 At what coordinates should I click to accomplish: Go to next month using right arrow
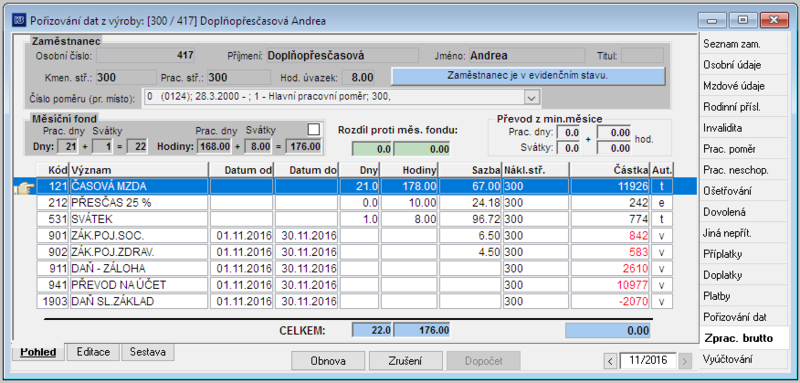pos(685,361)
